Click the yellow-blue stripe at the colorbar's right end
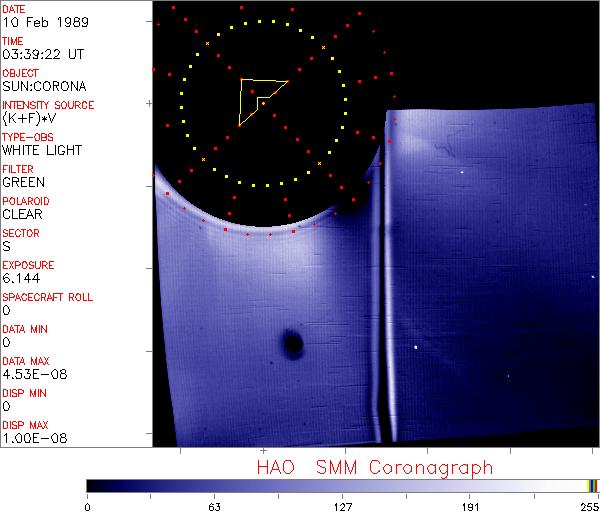 (592, 485)
